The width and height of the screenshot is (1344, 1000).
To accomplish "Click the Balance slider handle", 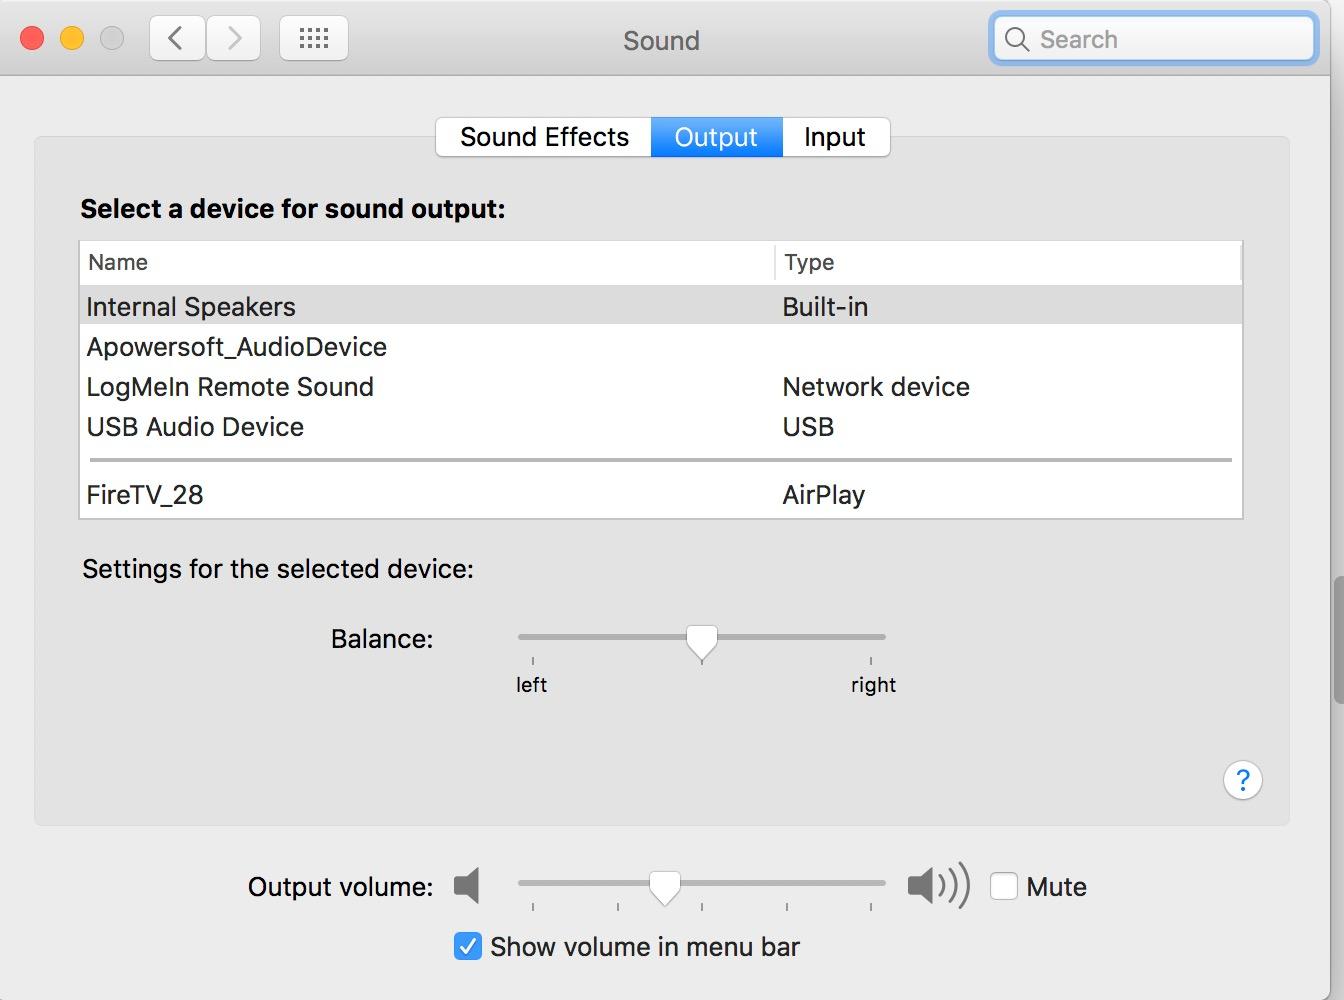I will pyautogui.click(x=702, y=641).
